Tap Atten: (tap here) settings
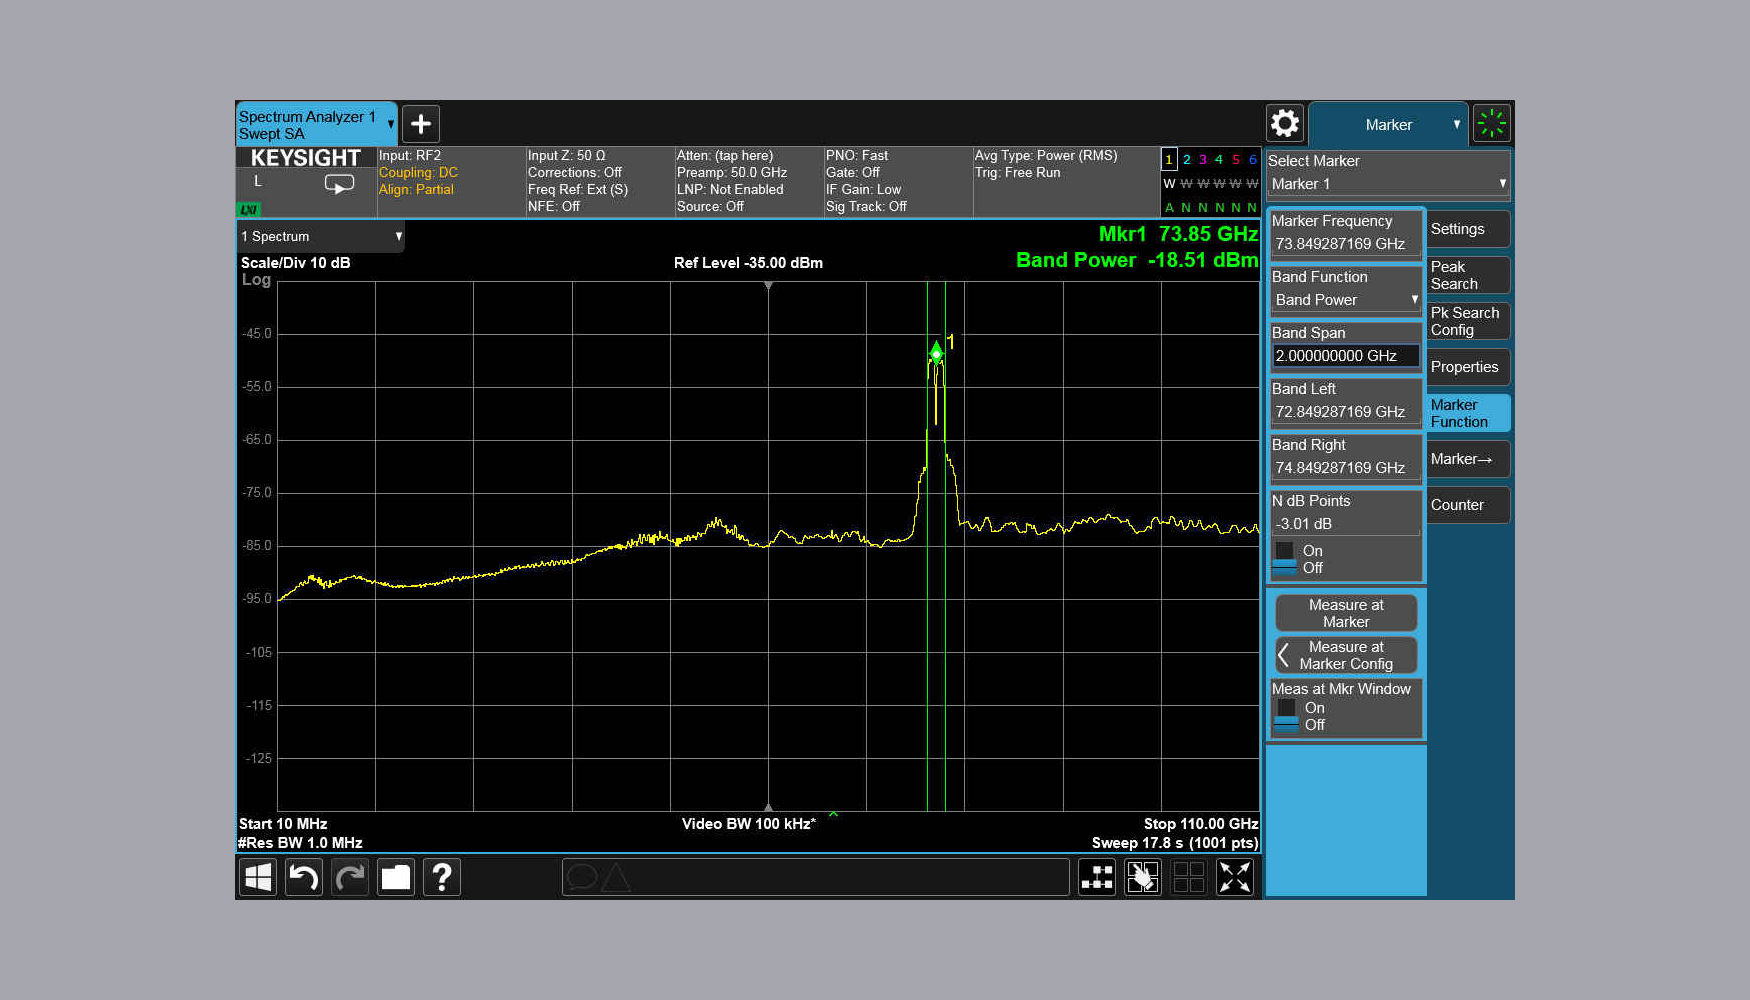 coord(725,156)
